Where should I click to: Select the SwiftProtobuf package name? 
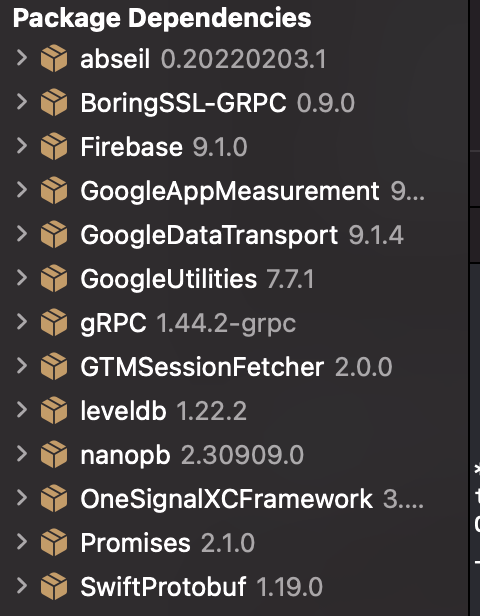(163, 587)
